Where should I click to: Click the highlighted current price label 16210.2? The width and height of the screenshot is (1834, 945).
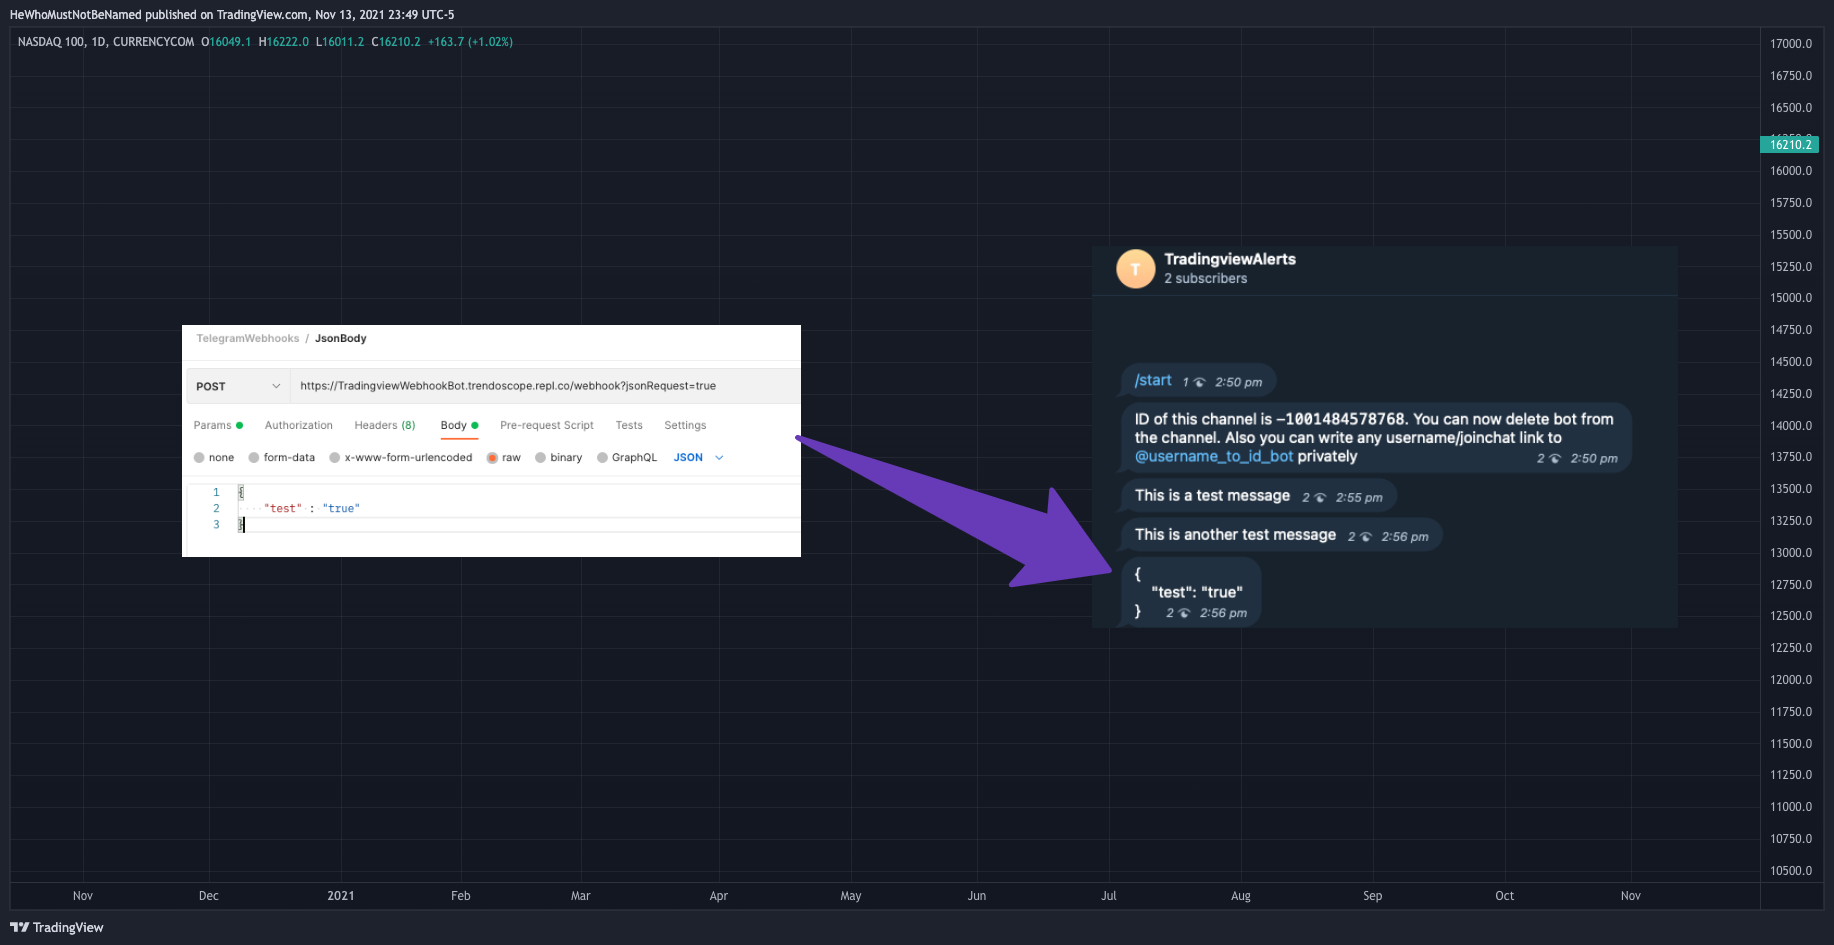pos(1790,145)
